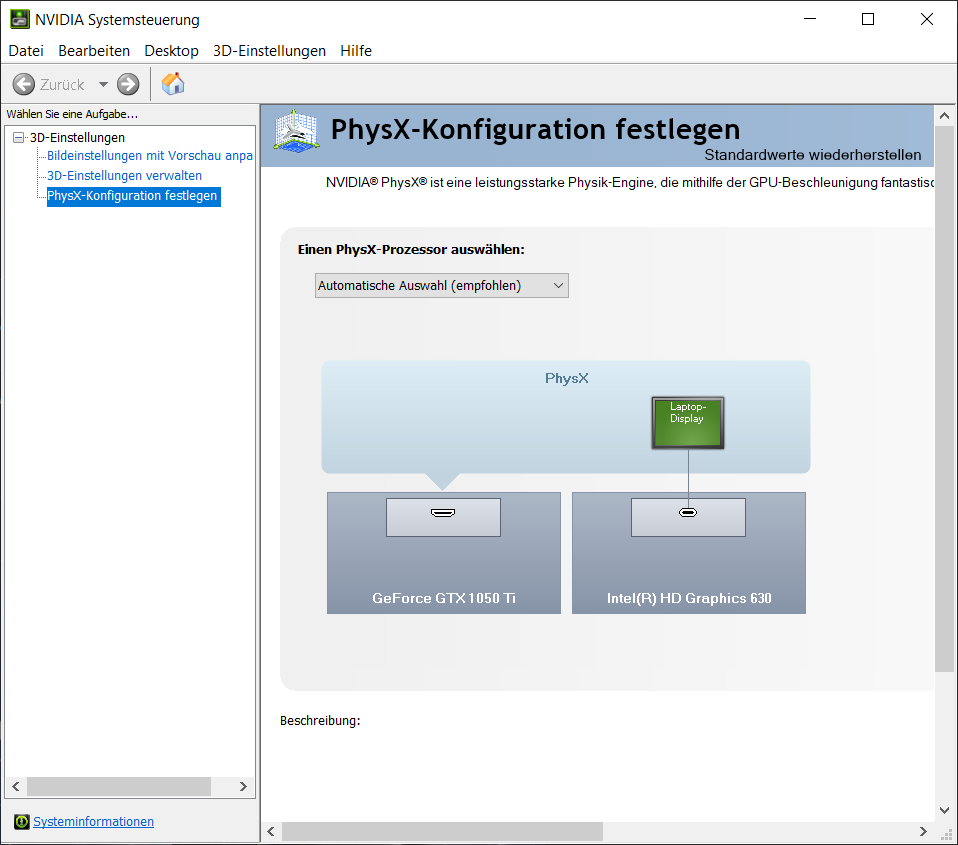
Task: Collapse the 3D-Einstellungen tree node
Action: tap(19, 137)
